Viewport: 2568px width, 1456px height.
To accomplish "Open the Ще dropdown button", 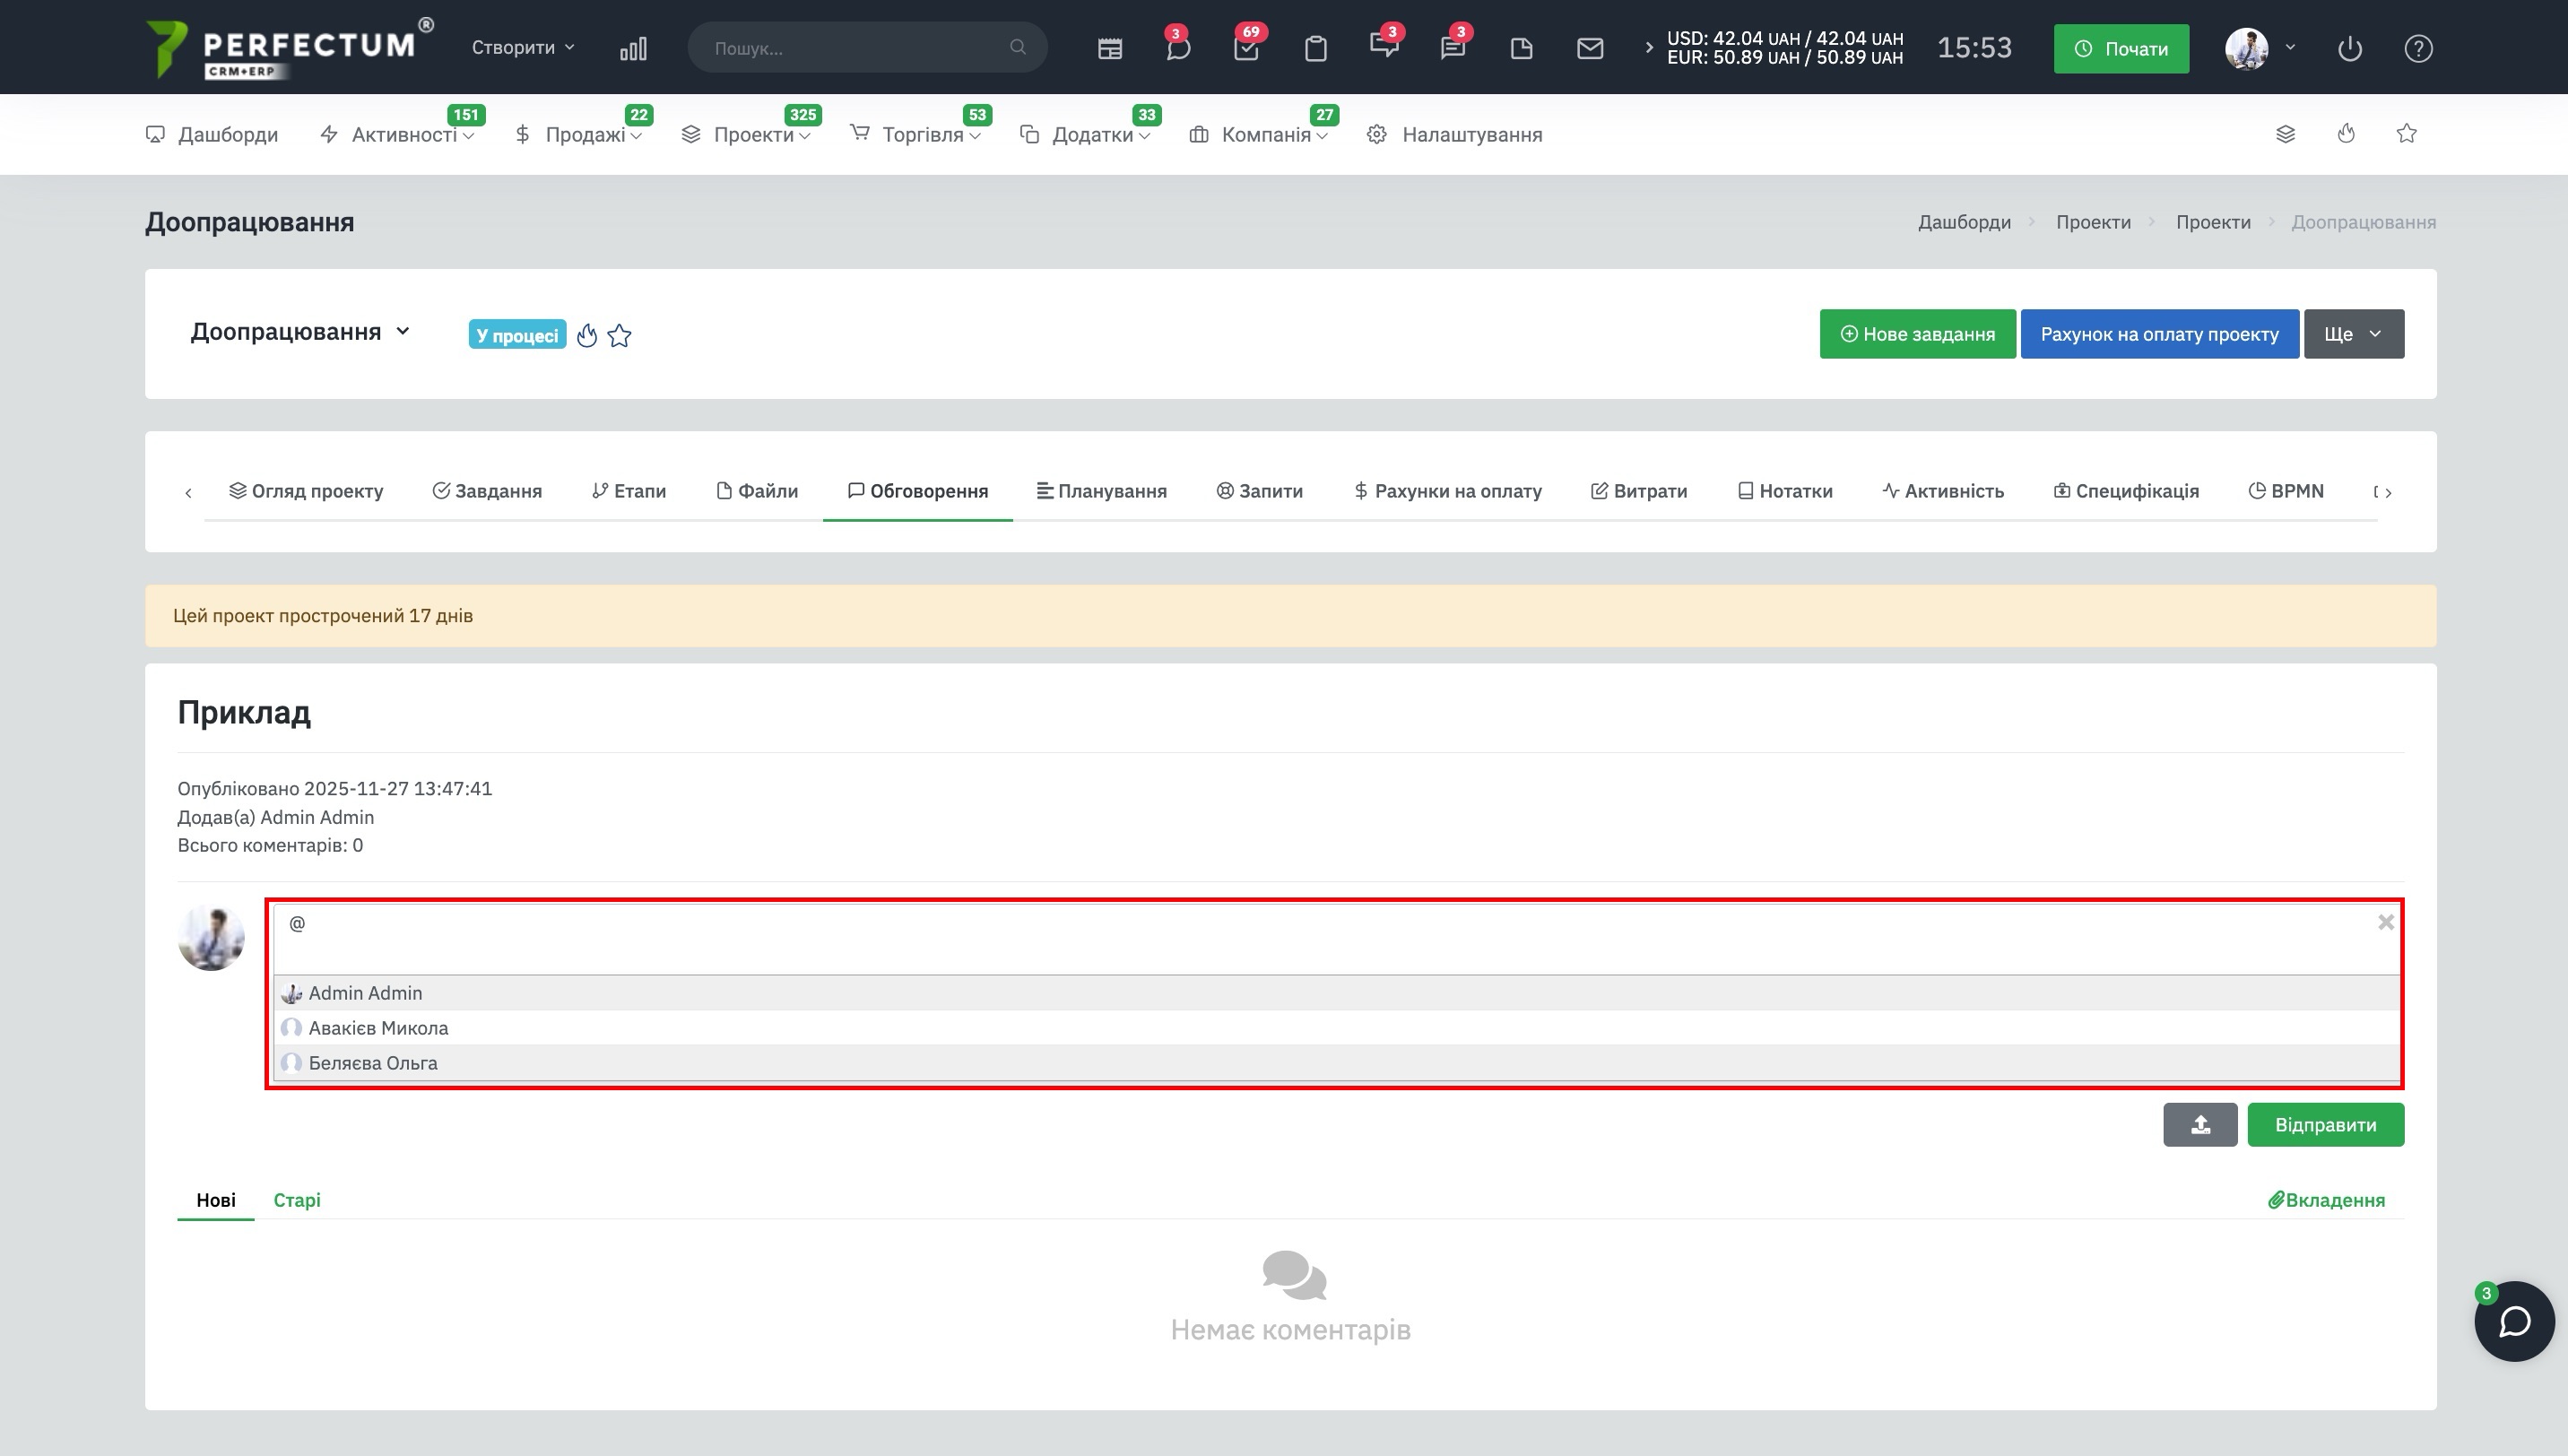I will (x=2353, y=334).
